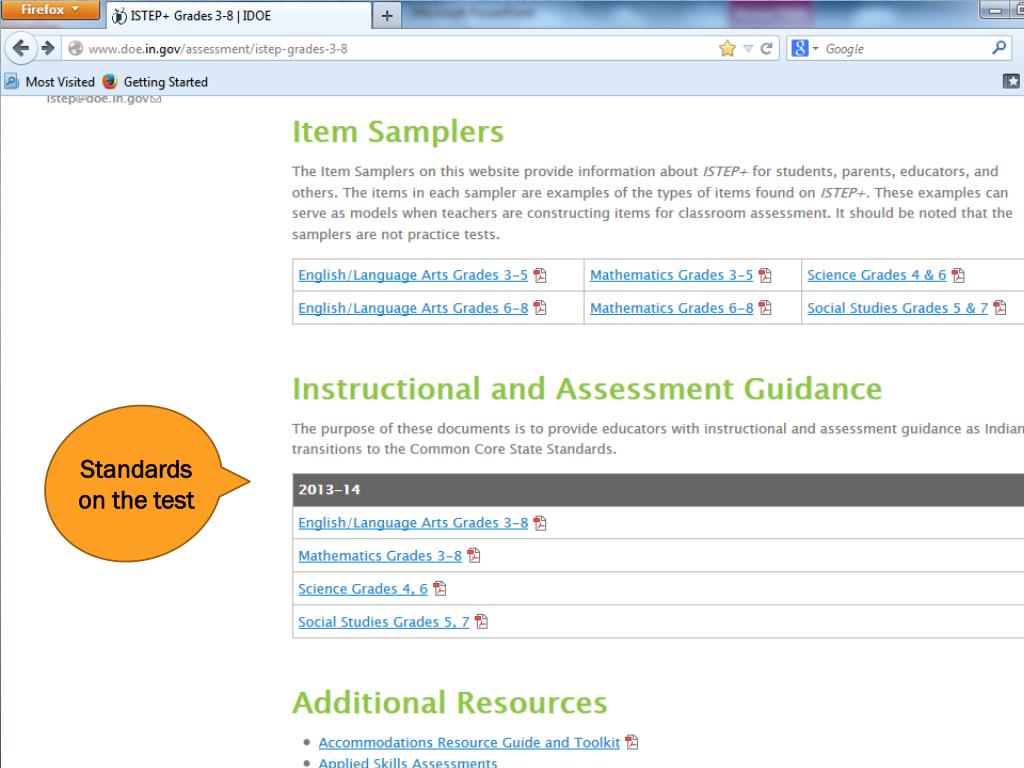Click the browser Forward arrow button
Image resolution: width=1024 pixels, height=768 pixels.
pyautogui.click(x=48, y=48)
